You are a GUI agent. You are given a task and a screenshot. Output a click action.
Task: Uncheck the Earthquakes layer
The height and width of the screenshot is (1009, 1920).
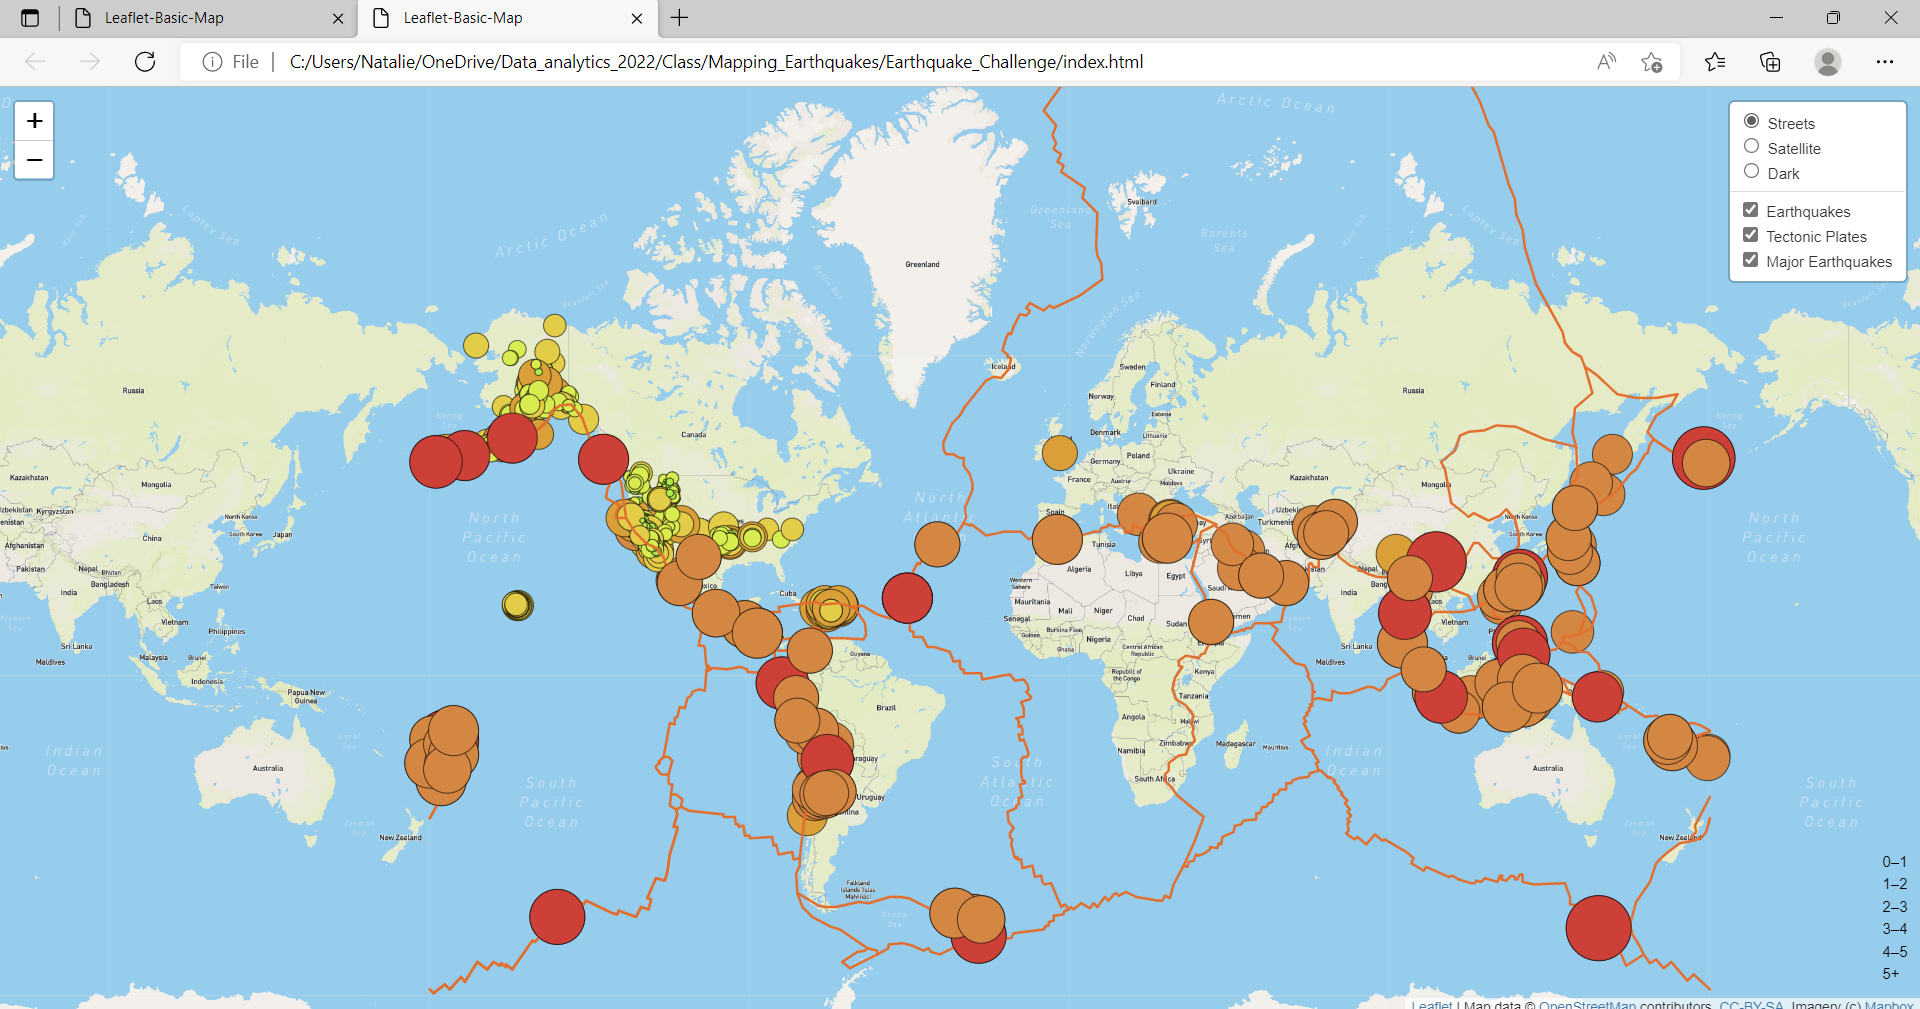coord(1751,209)
